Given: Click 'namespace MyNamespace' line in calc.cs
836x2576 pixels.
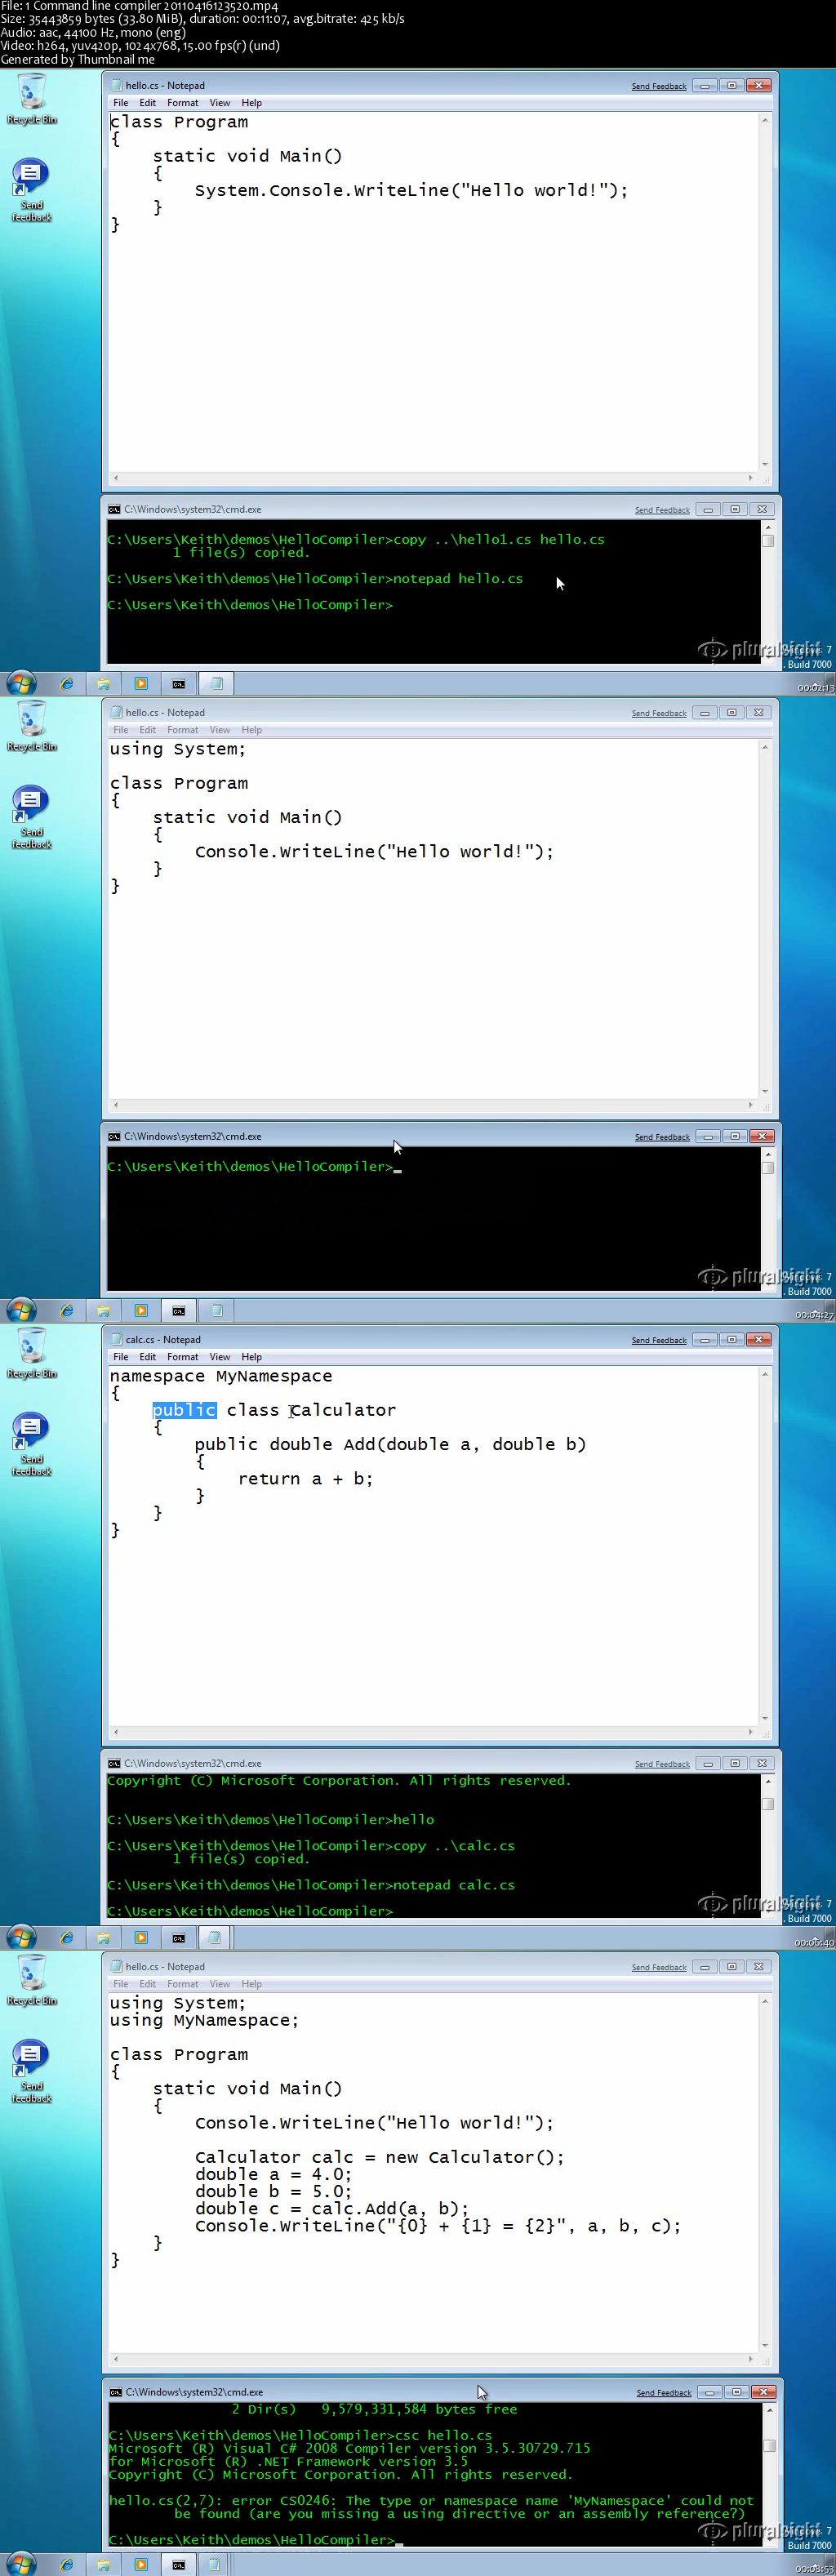Looking at the screenshot, I should (221, 1376).
